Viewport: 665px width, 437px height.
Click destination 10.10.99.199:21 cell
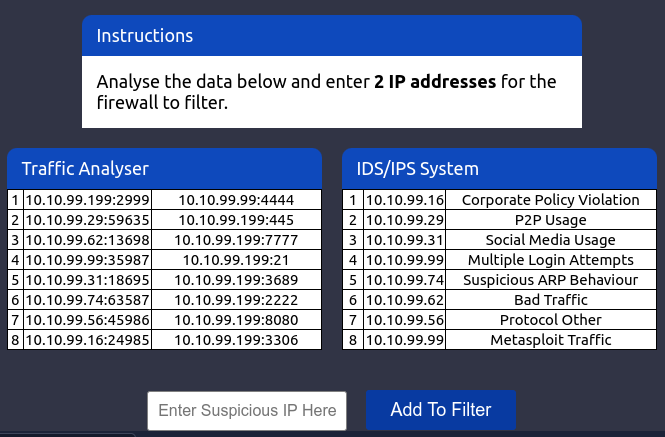pyautogui.click(x=236, y=260)
